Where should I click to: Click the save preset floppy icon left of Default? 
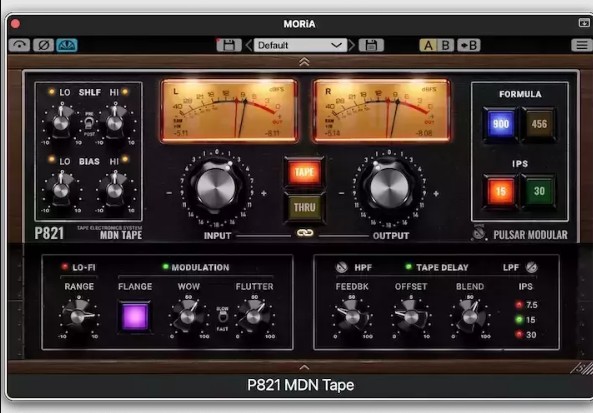coord(229,45)
